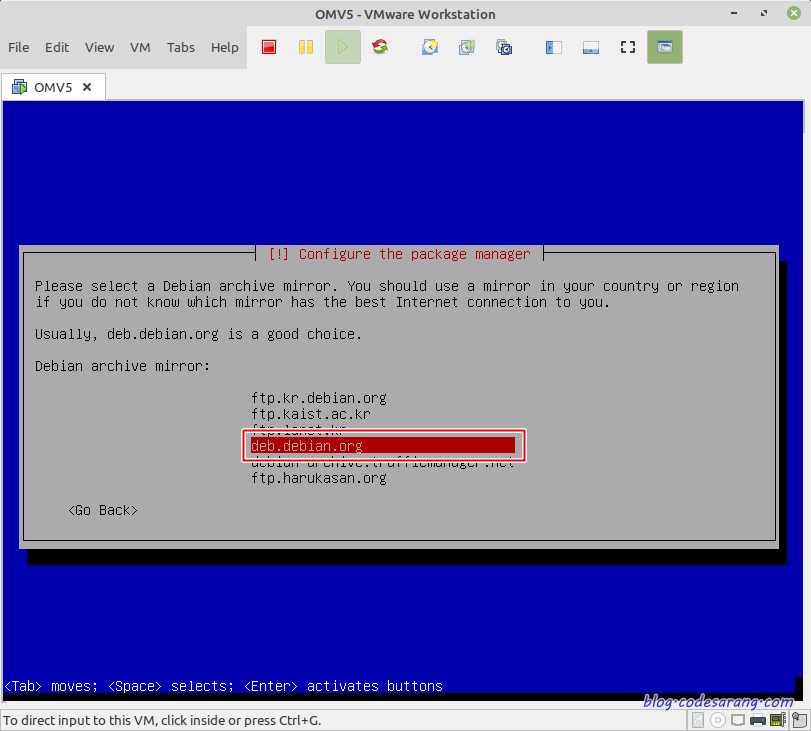
Task: Select ftp.kaist.ac.kr mirror
Action: 311,414
